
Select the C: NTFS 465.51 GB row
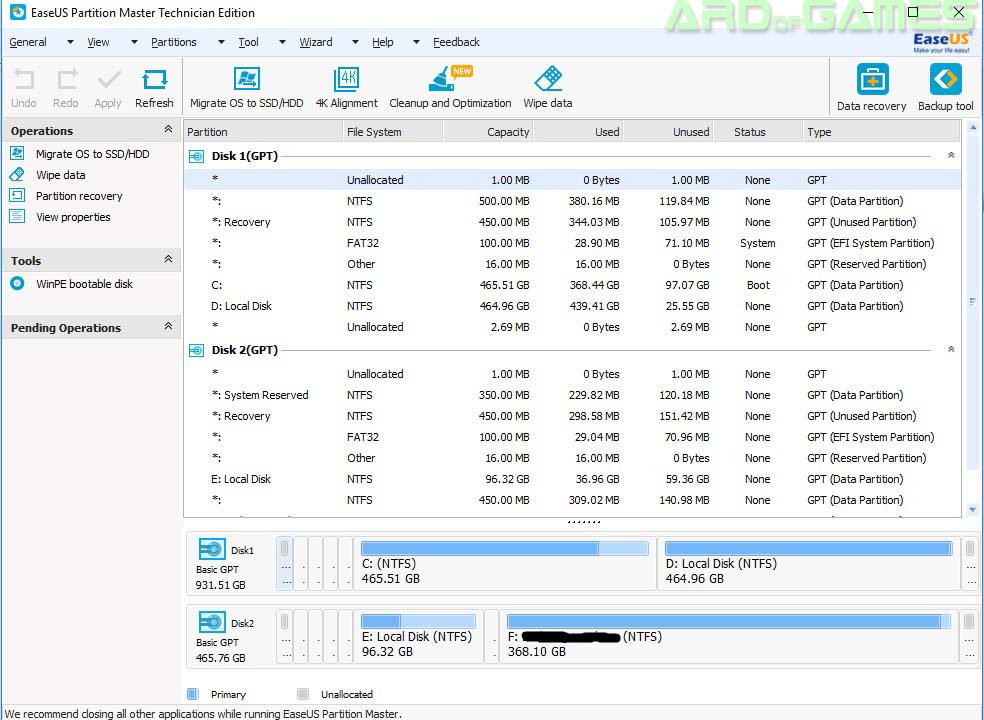click(x=572, y=285)
